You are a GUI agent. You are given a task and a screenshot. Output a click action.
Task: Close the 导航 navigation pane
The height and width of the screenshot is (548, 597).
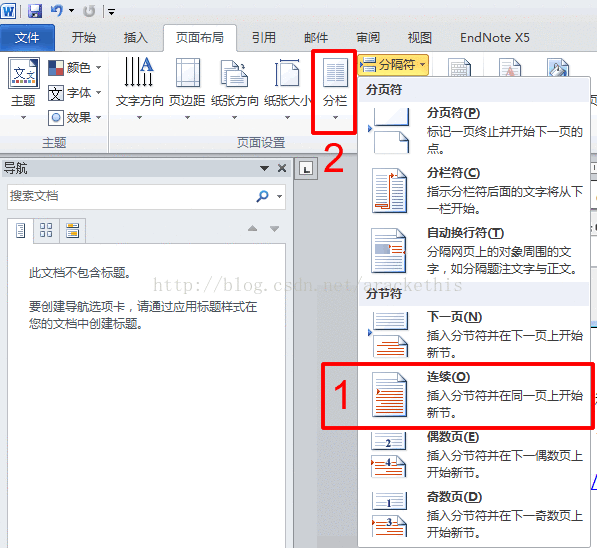click(282, 168)
